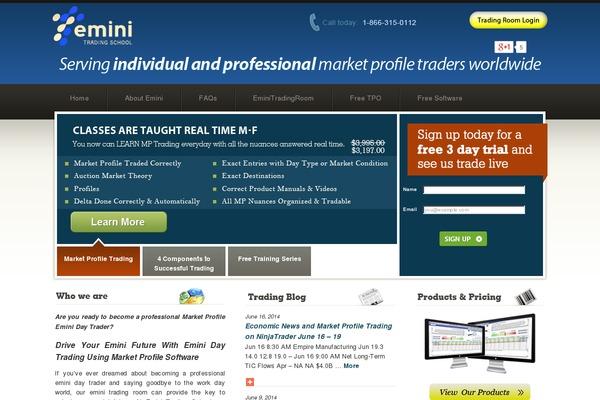Click Drive Your Emini Future heading text
The image size is (600, 400).
point(140,351)
